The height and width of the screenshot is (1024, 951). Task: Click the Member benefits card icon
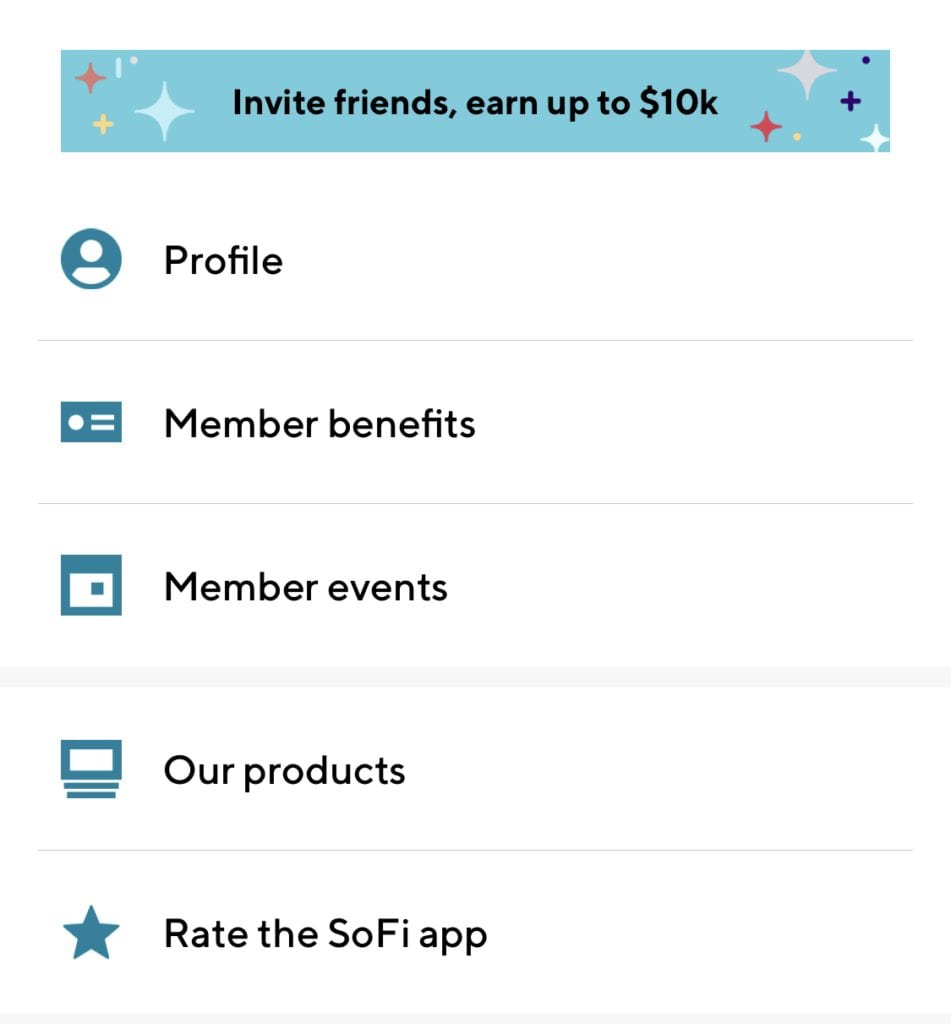click(91, 423)
